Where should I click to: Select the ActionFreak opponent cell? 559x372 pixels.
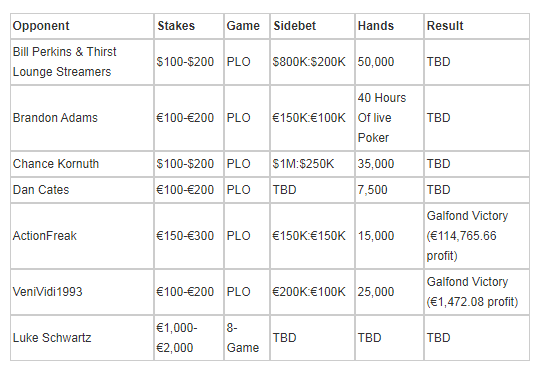pos(82,236)
